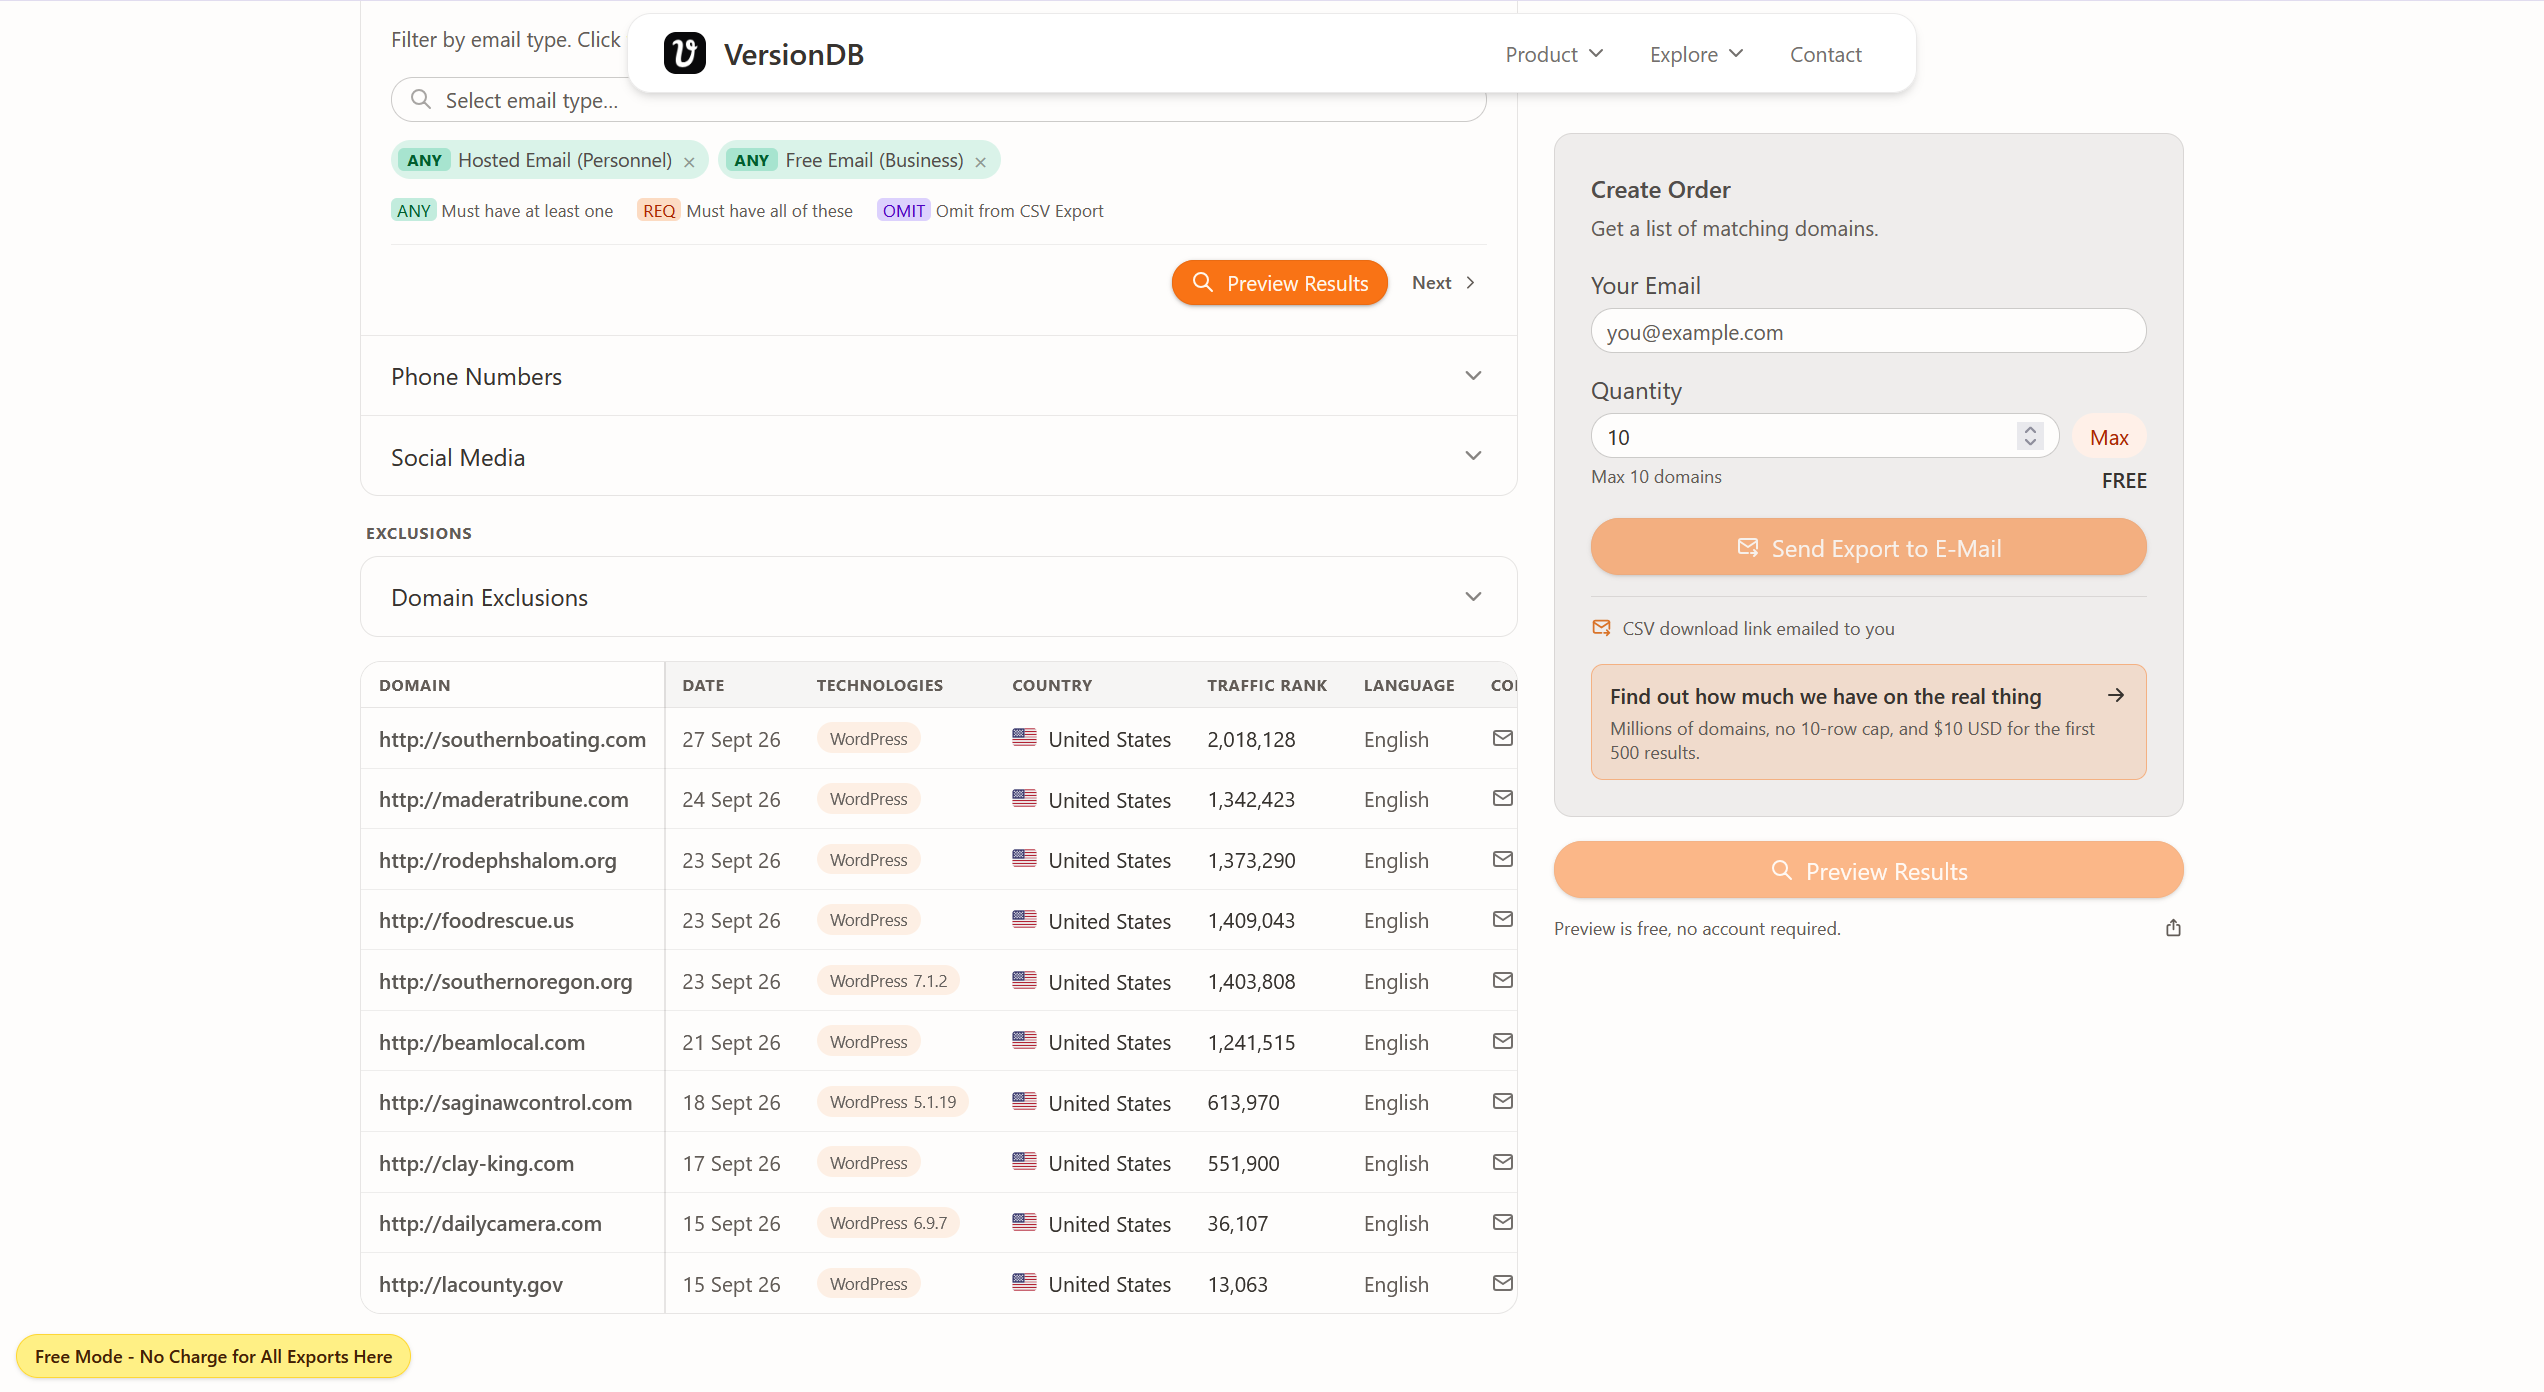Click the email icon for clay-king.com
Viewport: 2544px width, 1392px height.
coord(1502,1162)
